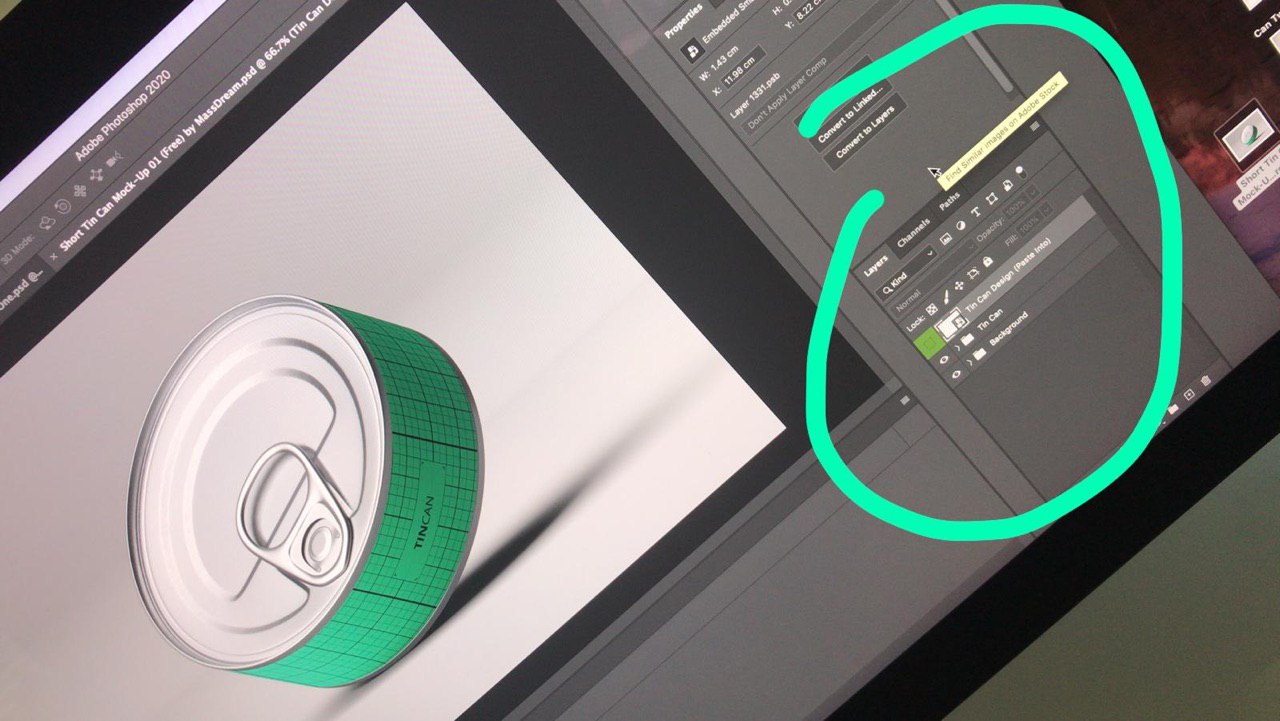Click the Convert to Linked button
The width and height of the screenshot is (1280, 721).
click(852, 115)
